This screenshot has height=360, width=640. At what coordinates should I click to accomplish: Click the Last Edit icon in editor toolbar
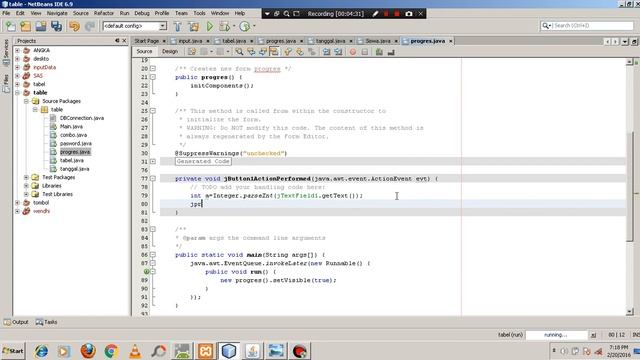pos(192,52)
